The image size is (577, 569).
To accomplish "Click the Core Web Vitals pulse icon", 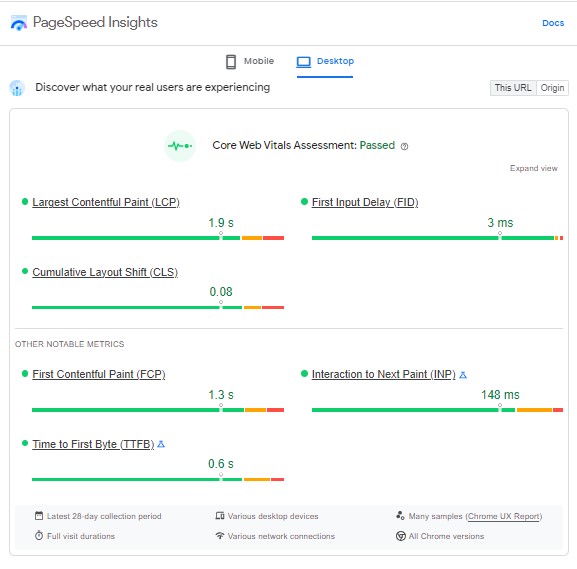I will [180, 146].
